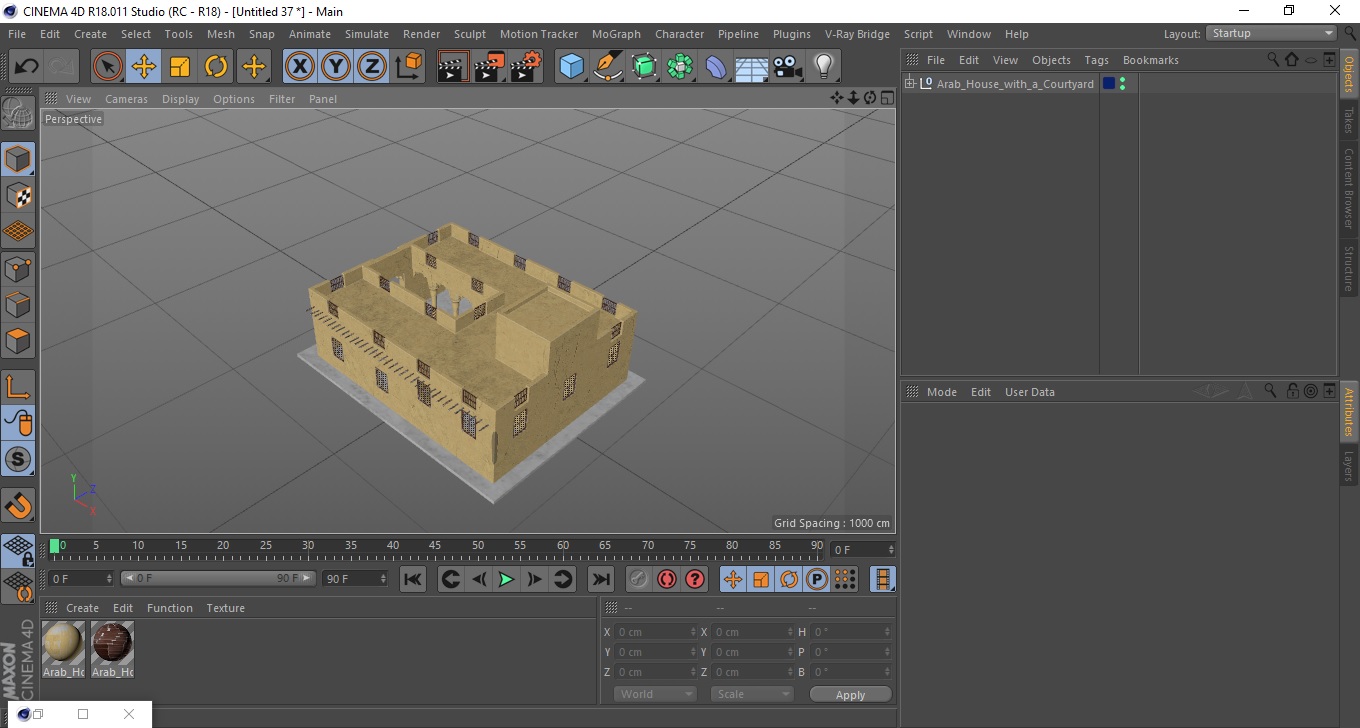Go to end of animation

pyautogui.click(x=600, y=579)
